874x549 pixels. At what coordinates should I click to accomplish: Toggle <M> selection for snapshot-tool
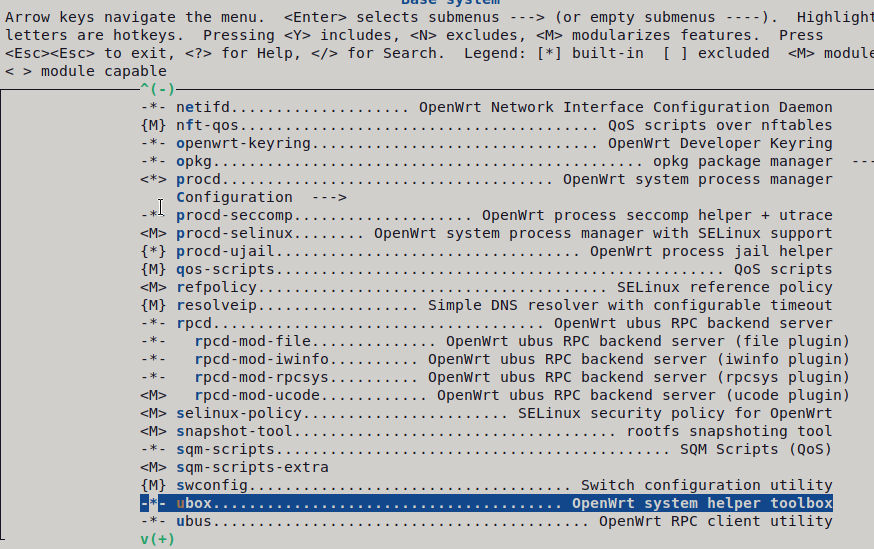[153, 431]
